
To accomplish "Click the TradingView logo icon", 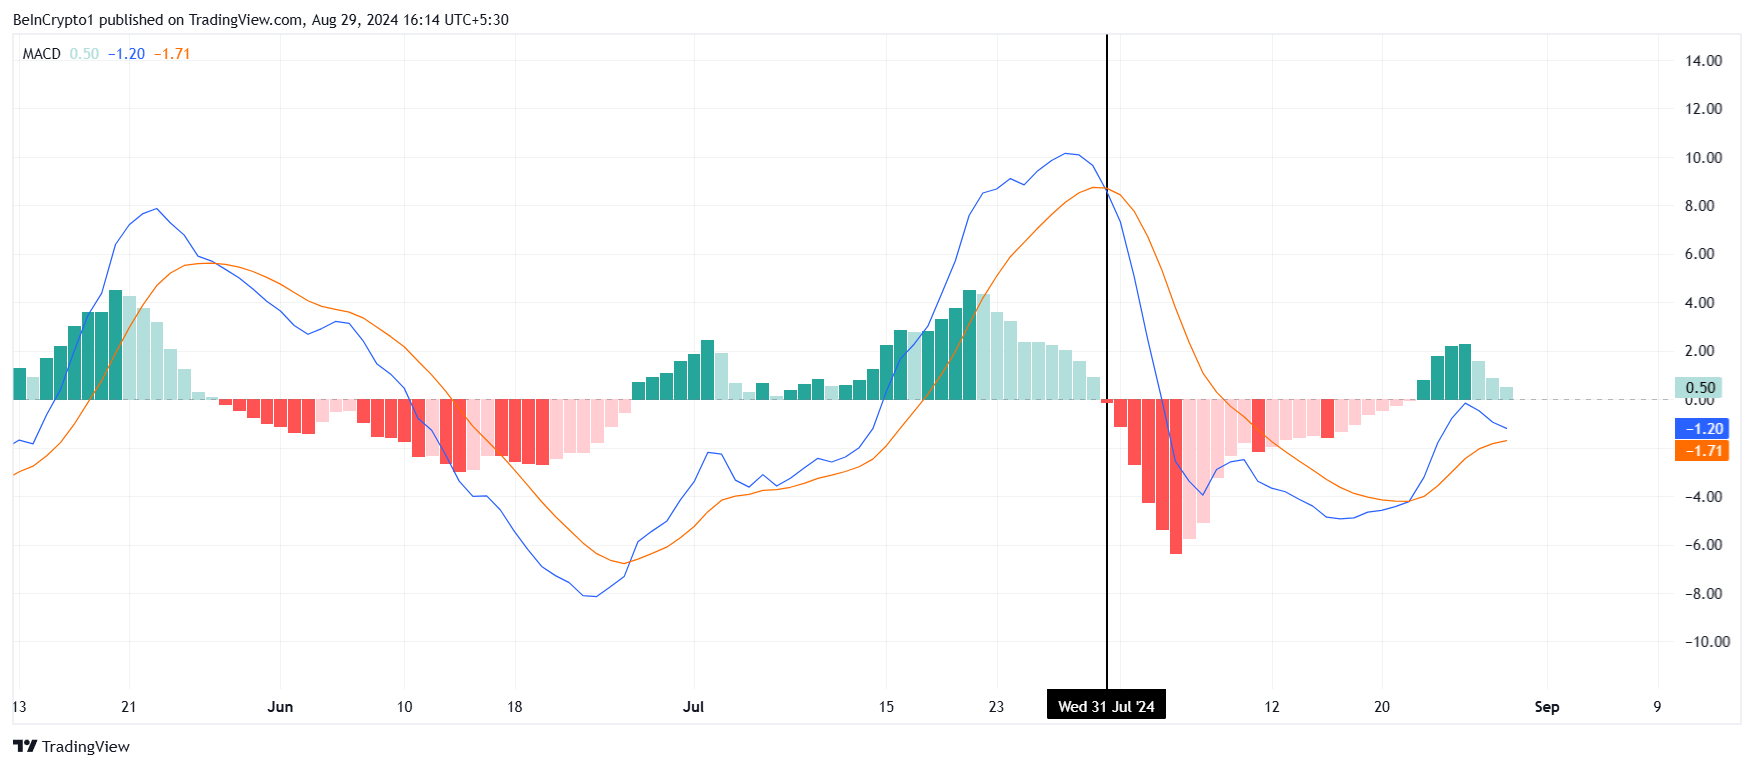I will [25, 746].
